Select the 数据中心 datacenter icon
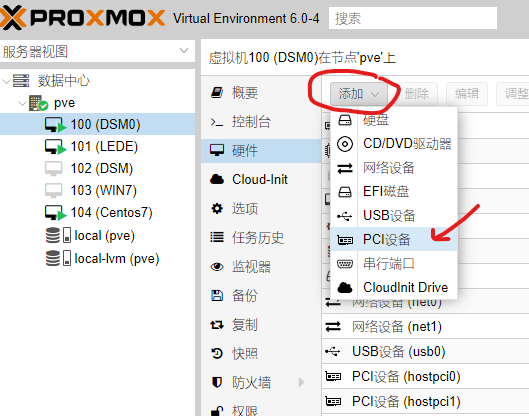The image size is (529, 416). (21, 81)
